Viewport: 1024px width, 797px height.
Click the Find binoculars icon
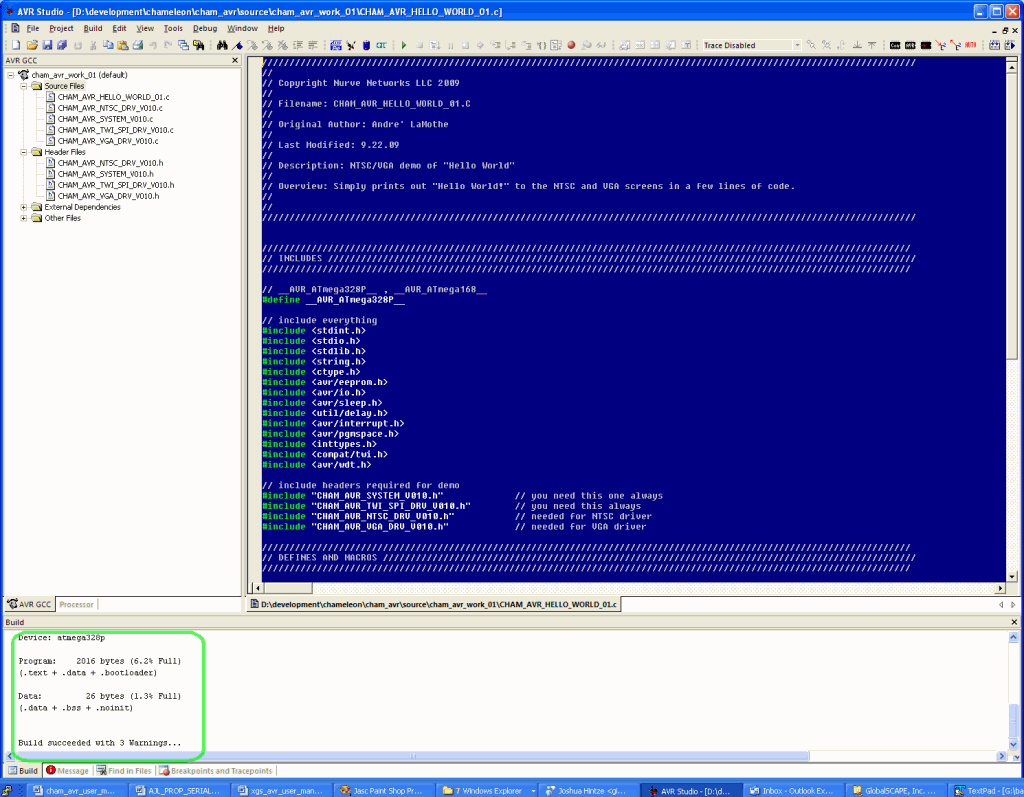pyautogui.click(x=222, y=45)
